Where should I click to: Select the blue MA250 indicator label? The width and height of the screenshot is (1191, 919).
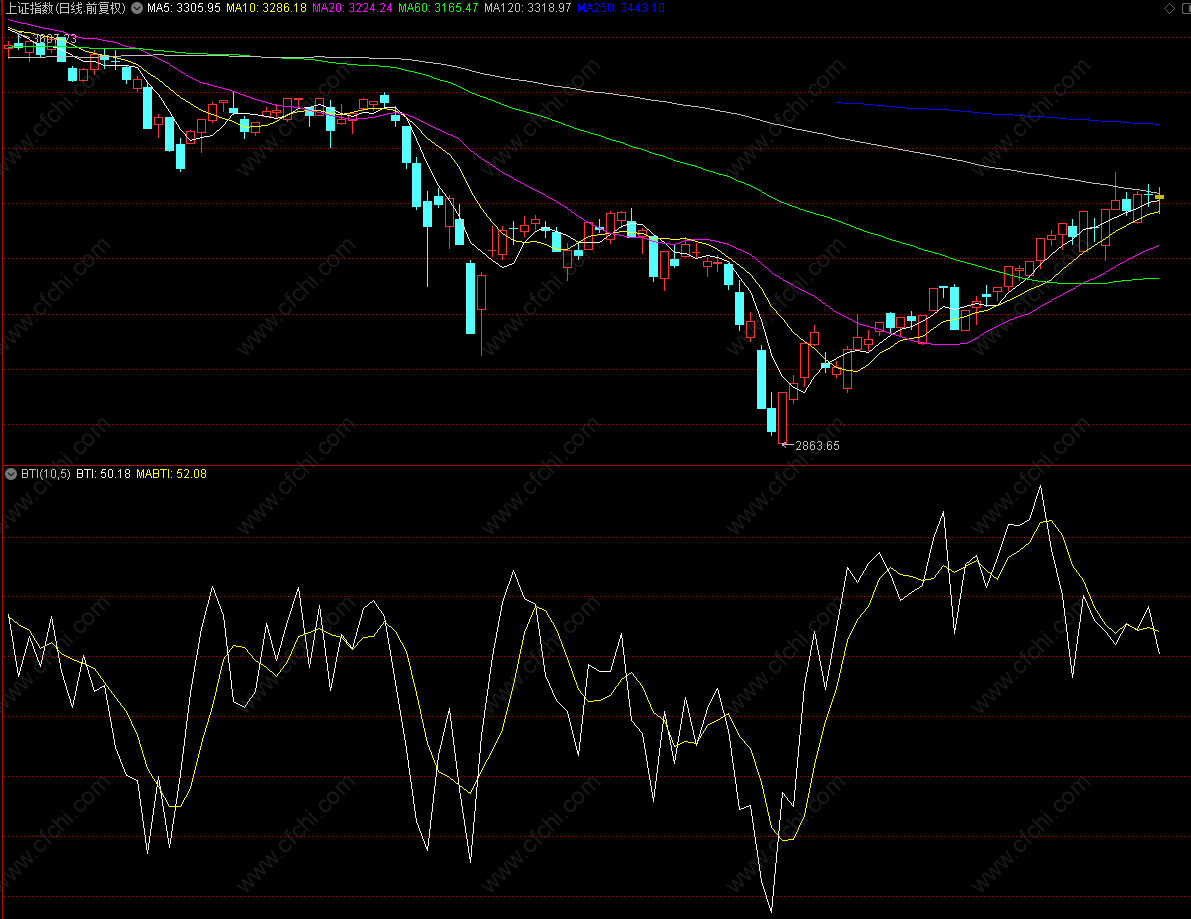click(x=621, y=8)
